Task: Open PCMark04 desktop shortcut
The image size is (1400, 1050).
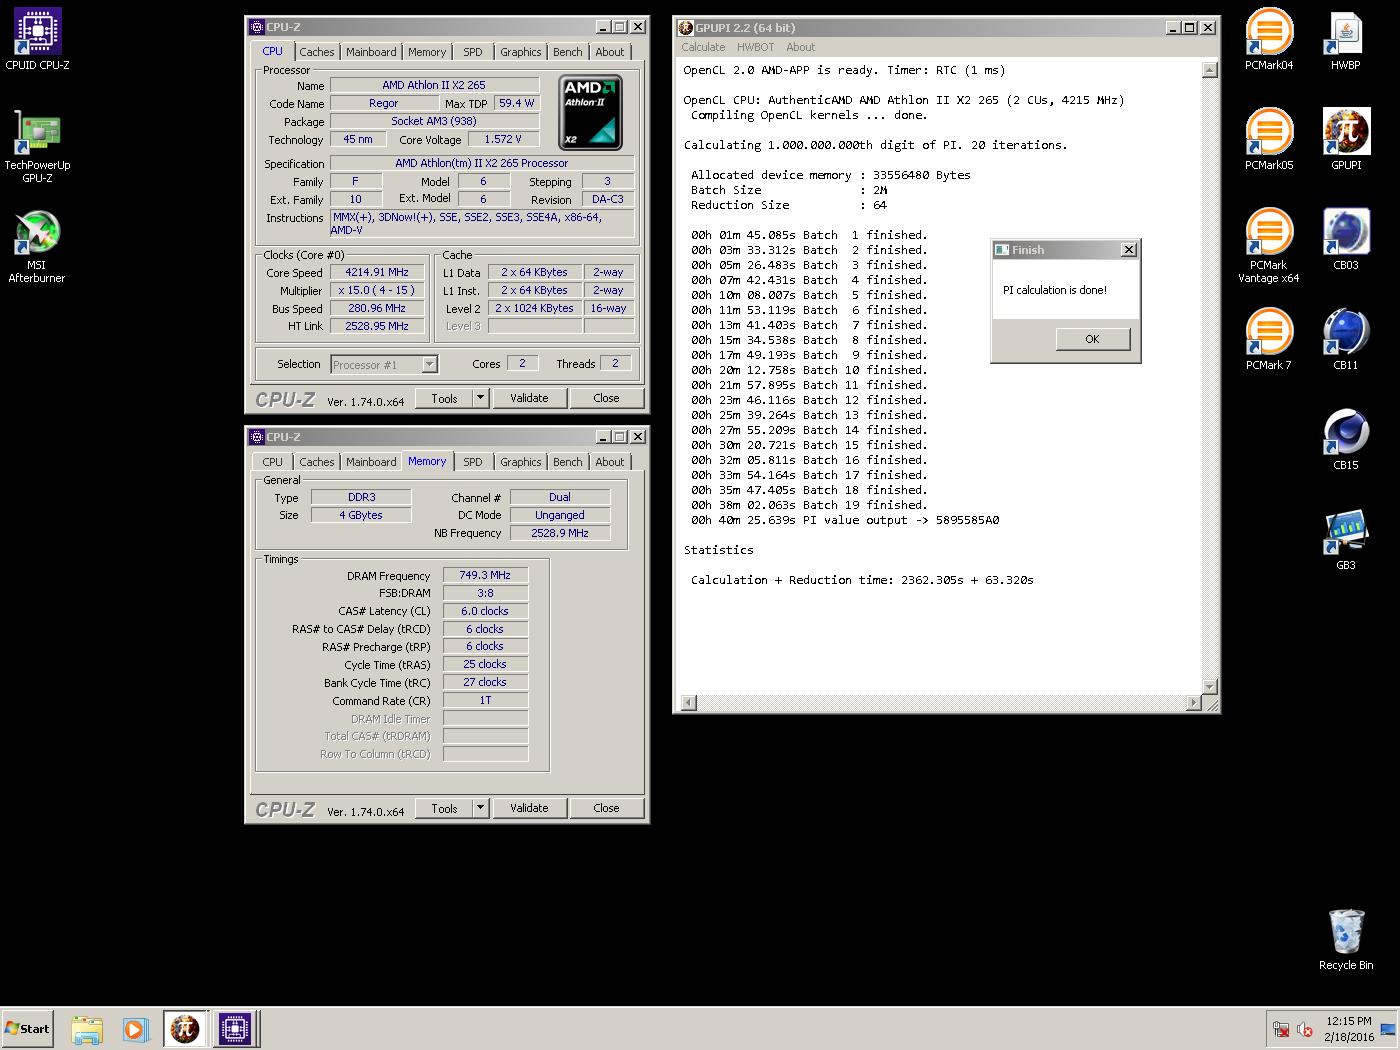Action: [1269, 40]
